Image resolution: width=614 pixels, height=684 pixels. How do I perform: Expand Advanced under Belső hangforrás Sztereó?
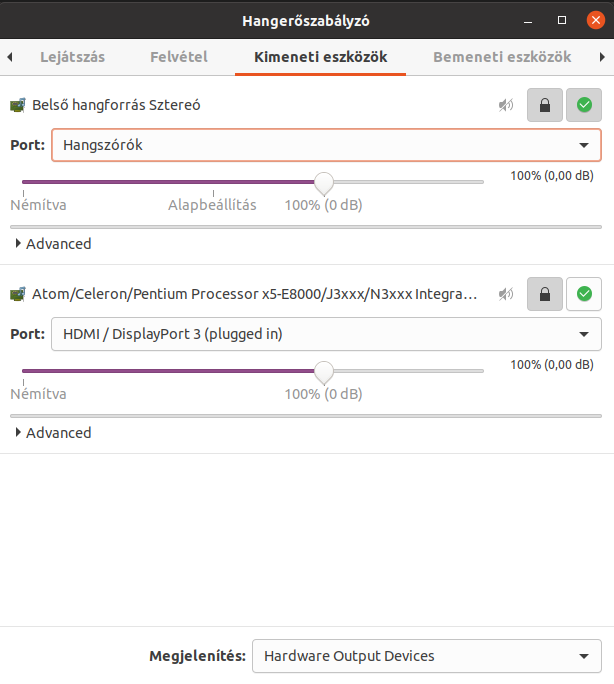(53, 244)
